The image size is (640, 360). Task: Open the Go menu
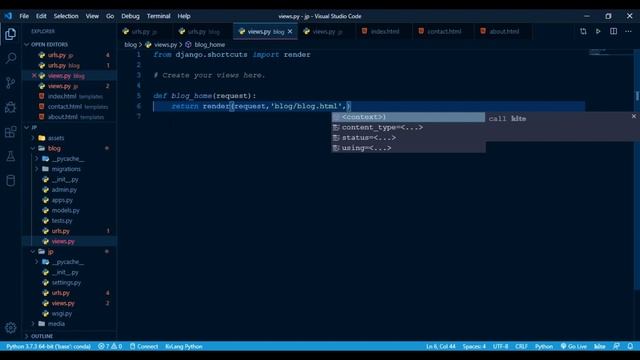click(x=110, y=16)
